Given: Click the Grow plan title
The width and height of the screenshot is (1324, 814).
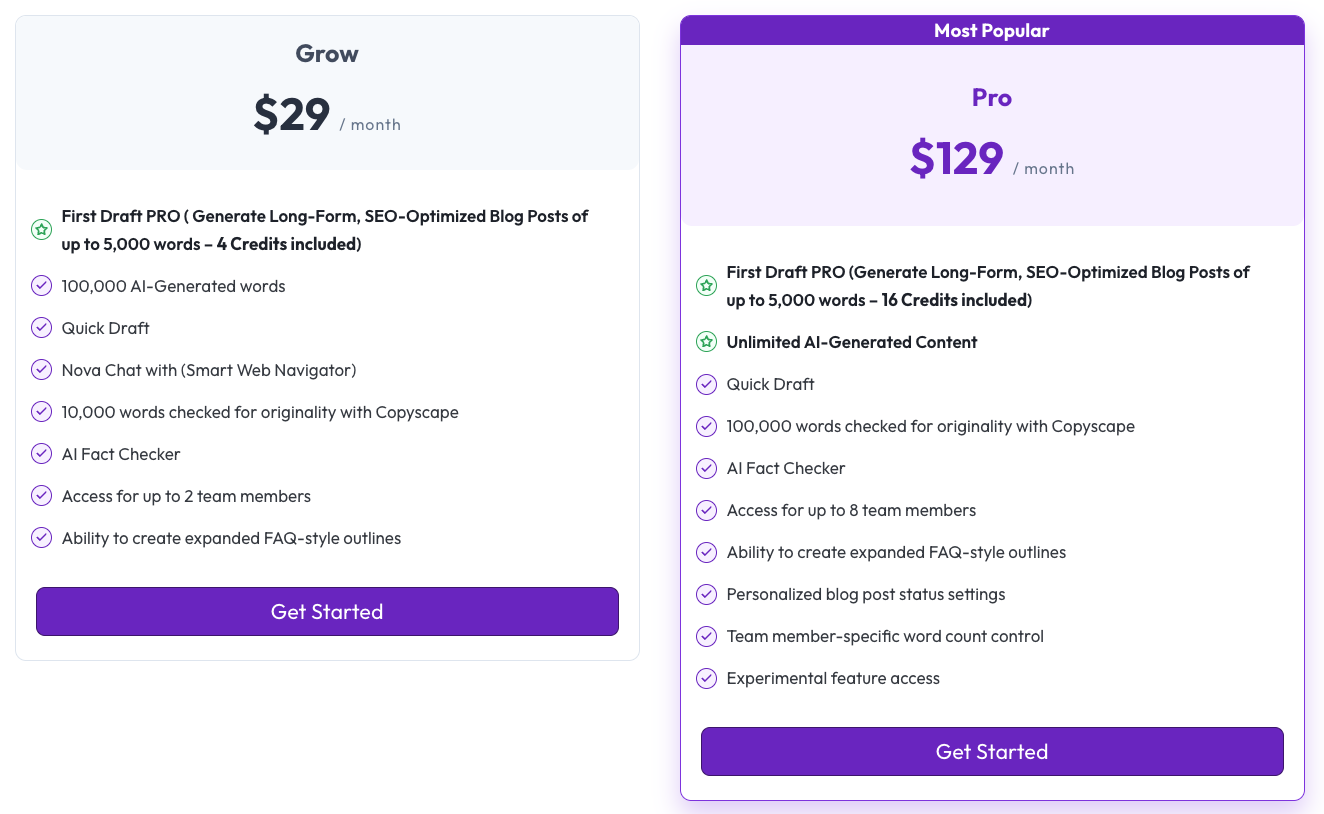Looking at the screenshot, I should click(x=327, y=54).
